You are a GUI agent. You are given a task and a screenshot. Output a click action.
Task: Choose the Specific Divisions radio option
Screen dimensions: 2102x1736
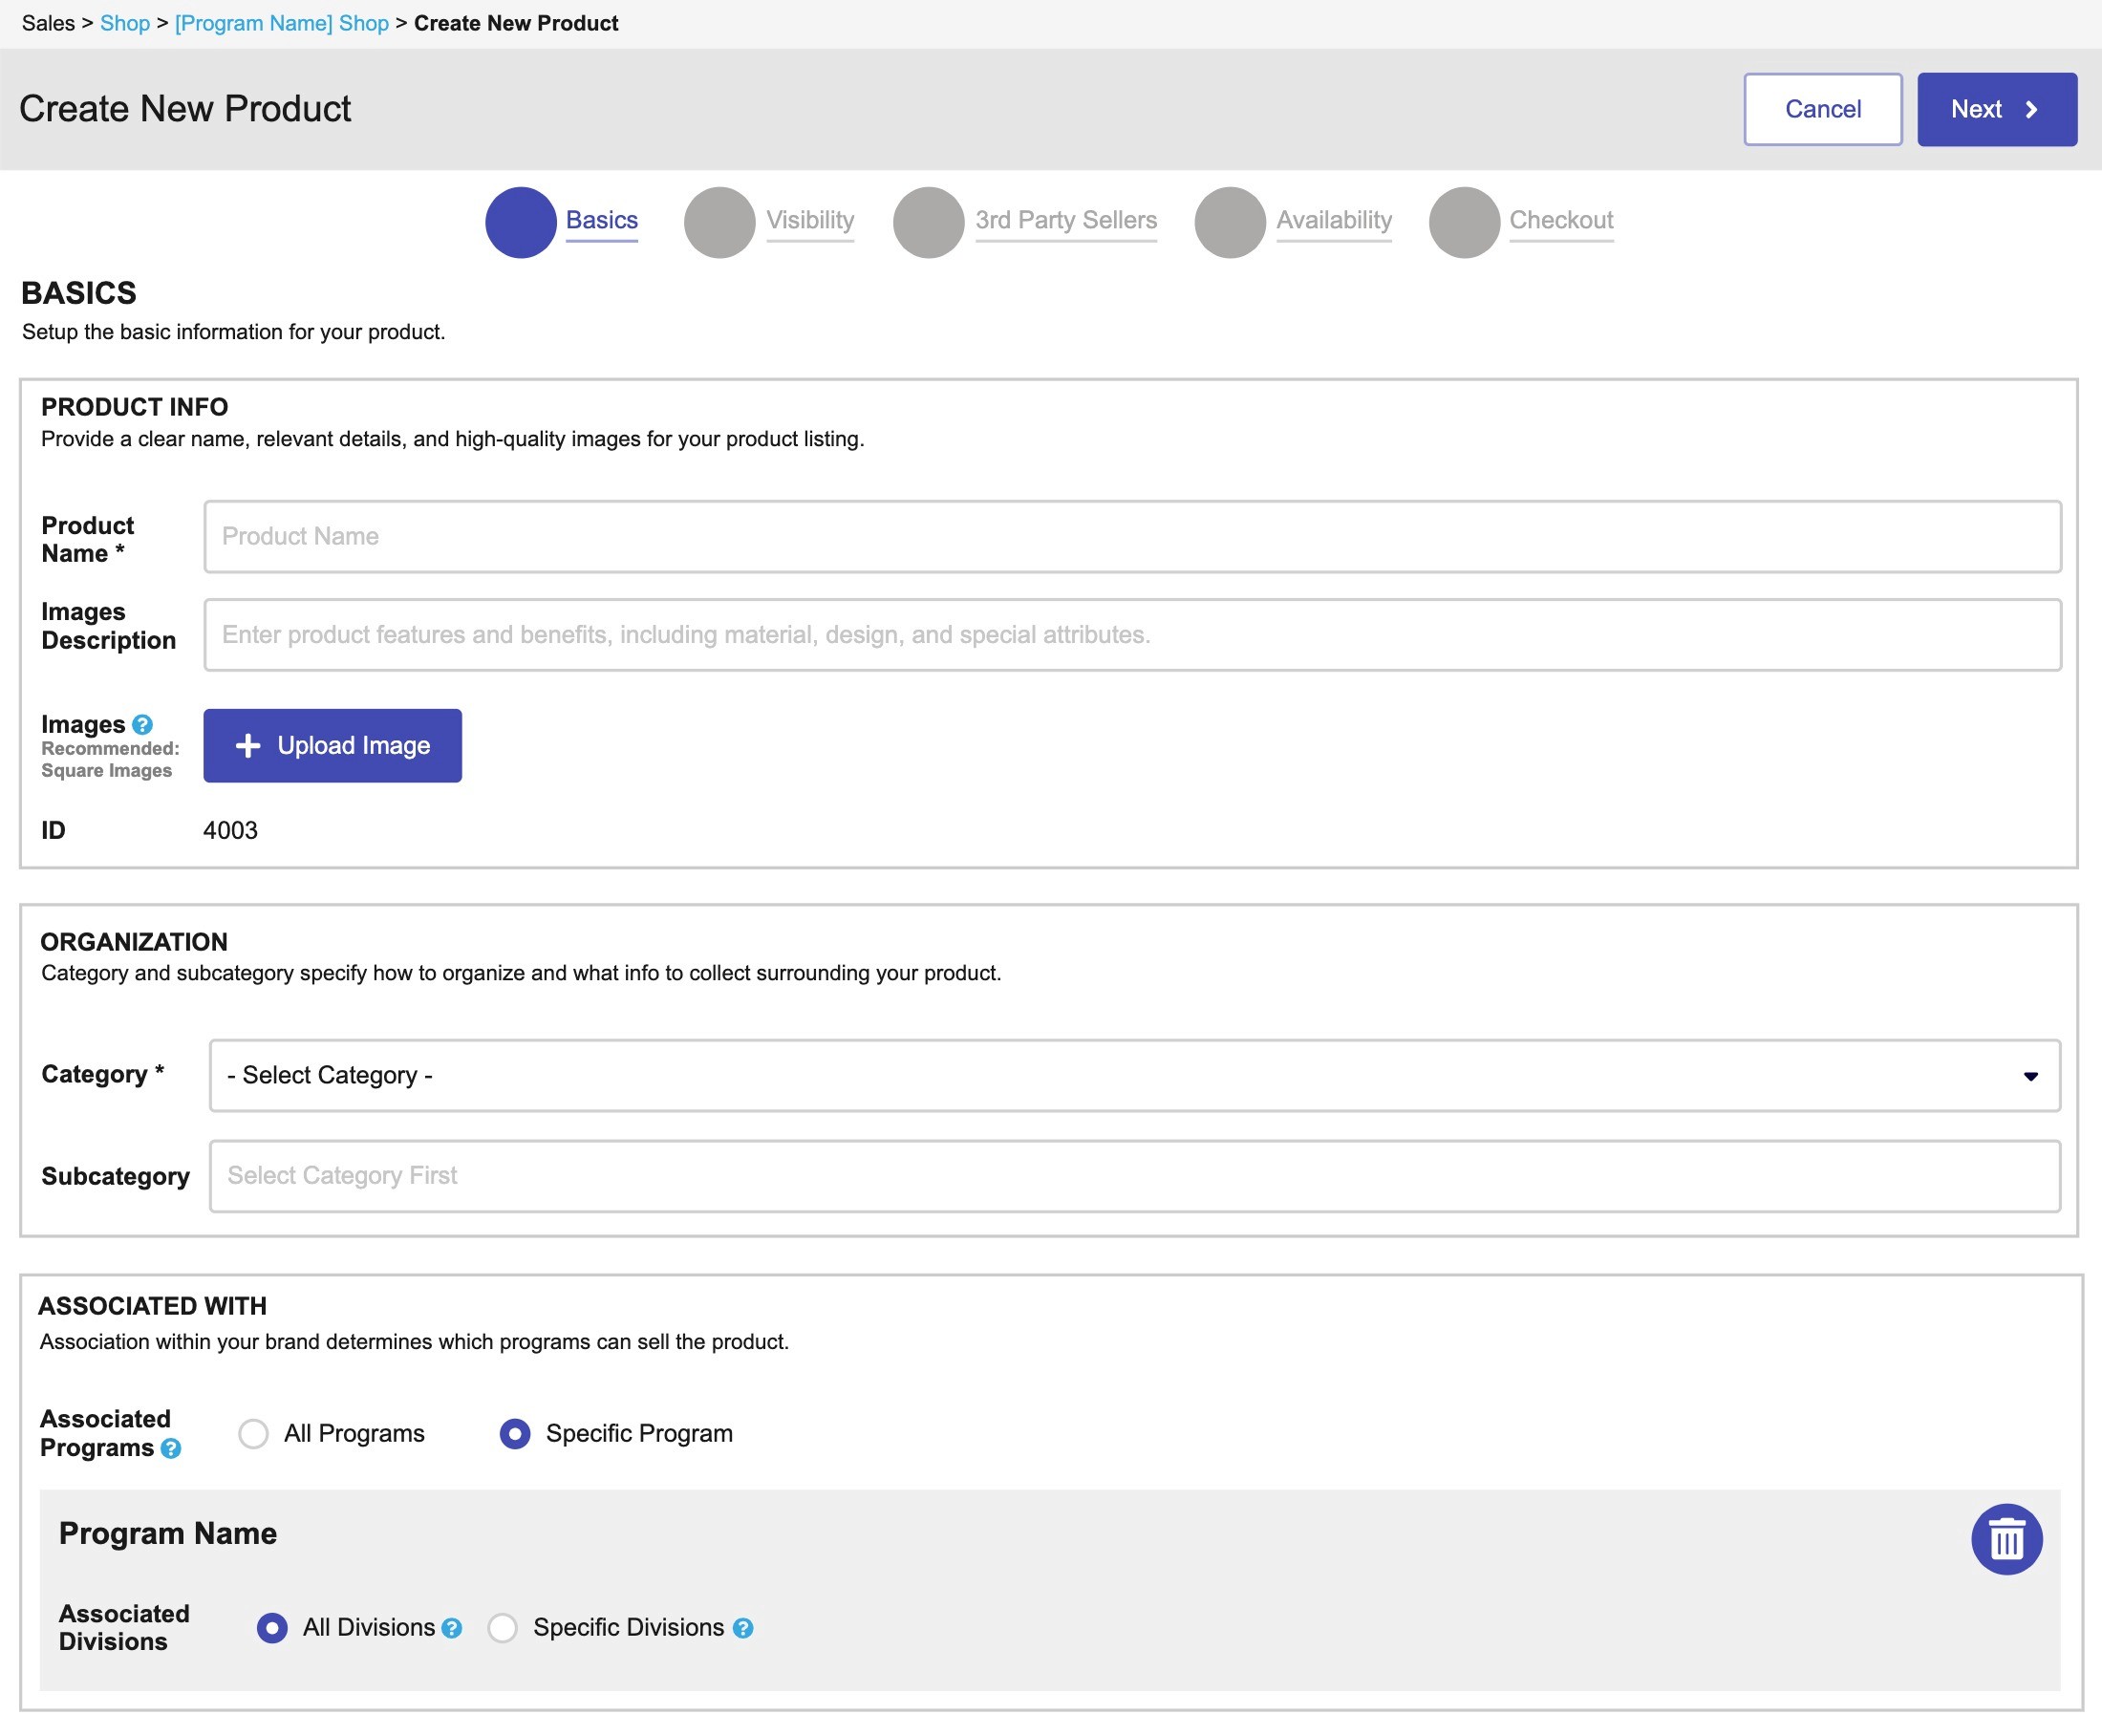pyautogui.click(x=502, y=1628)
